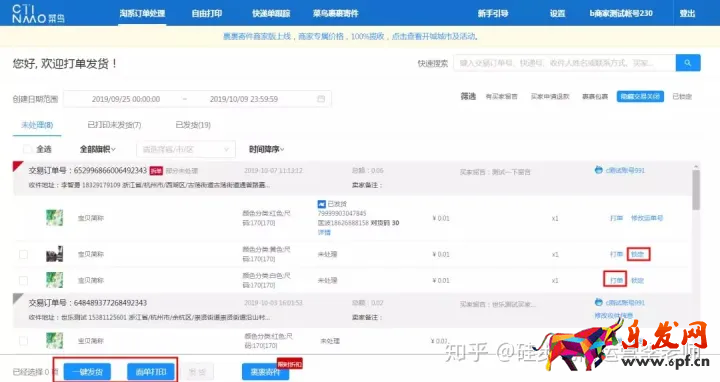720x382 pixels.
Task: Check the second item's row checkbox
Action: pos(23,254)
